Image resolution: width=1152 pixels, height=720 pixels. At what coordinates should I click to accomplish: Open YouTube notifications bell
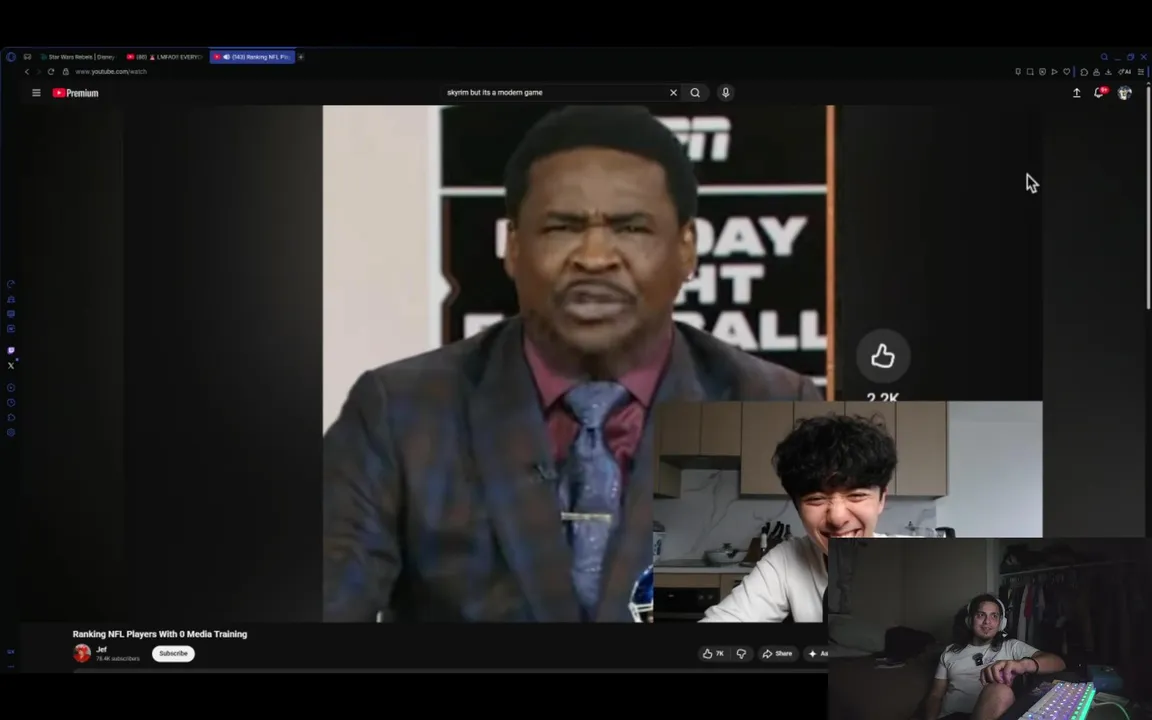pyautogui.click(x=1099, y=93)
